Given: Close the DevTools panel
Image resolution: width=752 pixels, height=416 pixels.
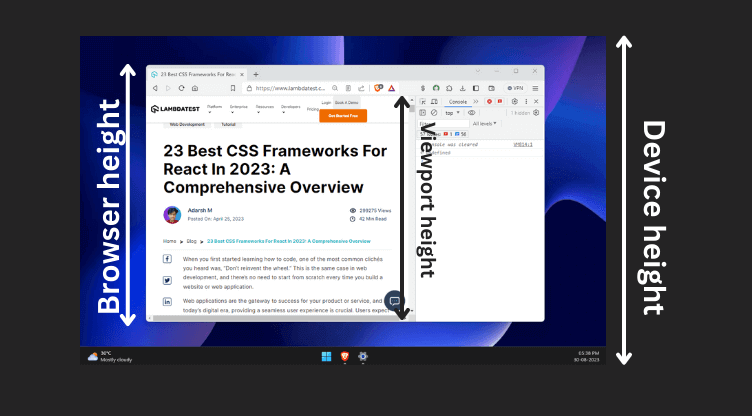Looking at the screenshot, I should (x=536, y=102).
